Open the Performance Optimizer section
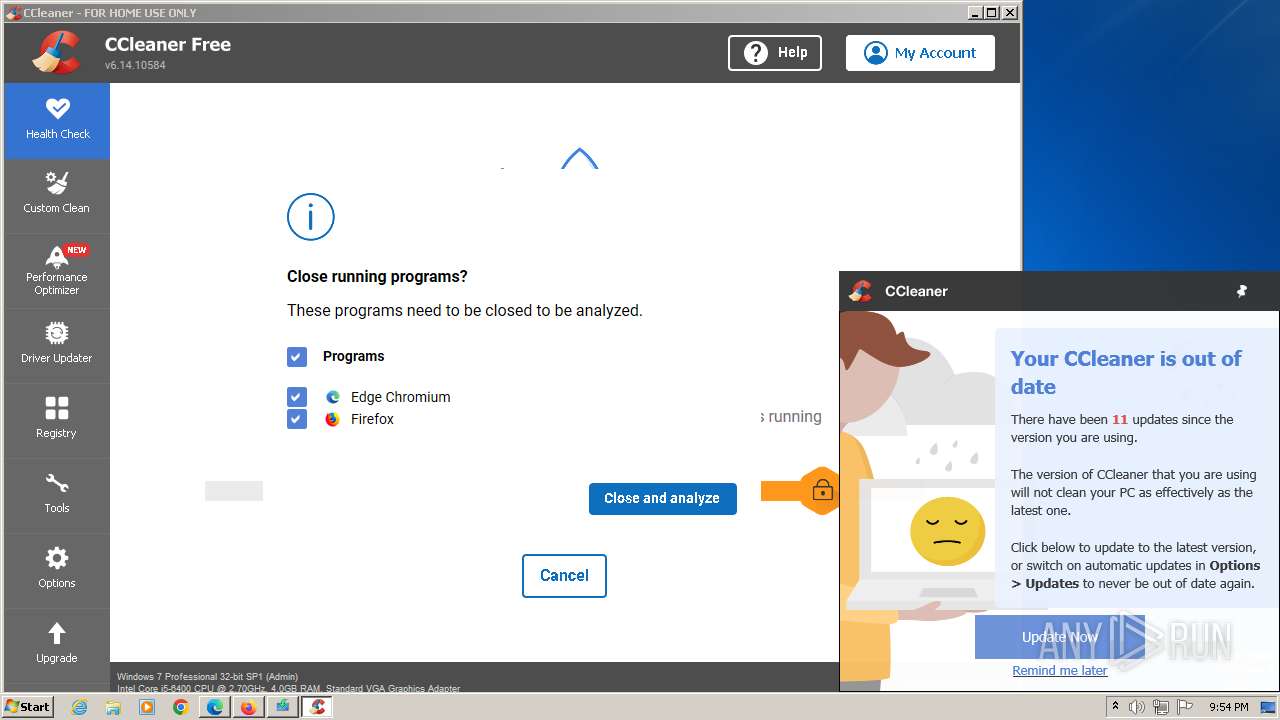Image resolution: width=1280 pixels, height=720 pixels. tap(57, 271)
